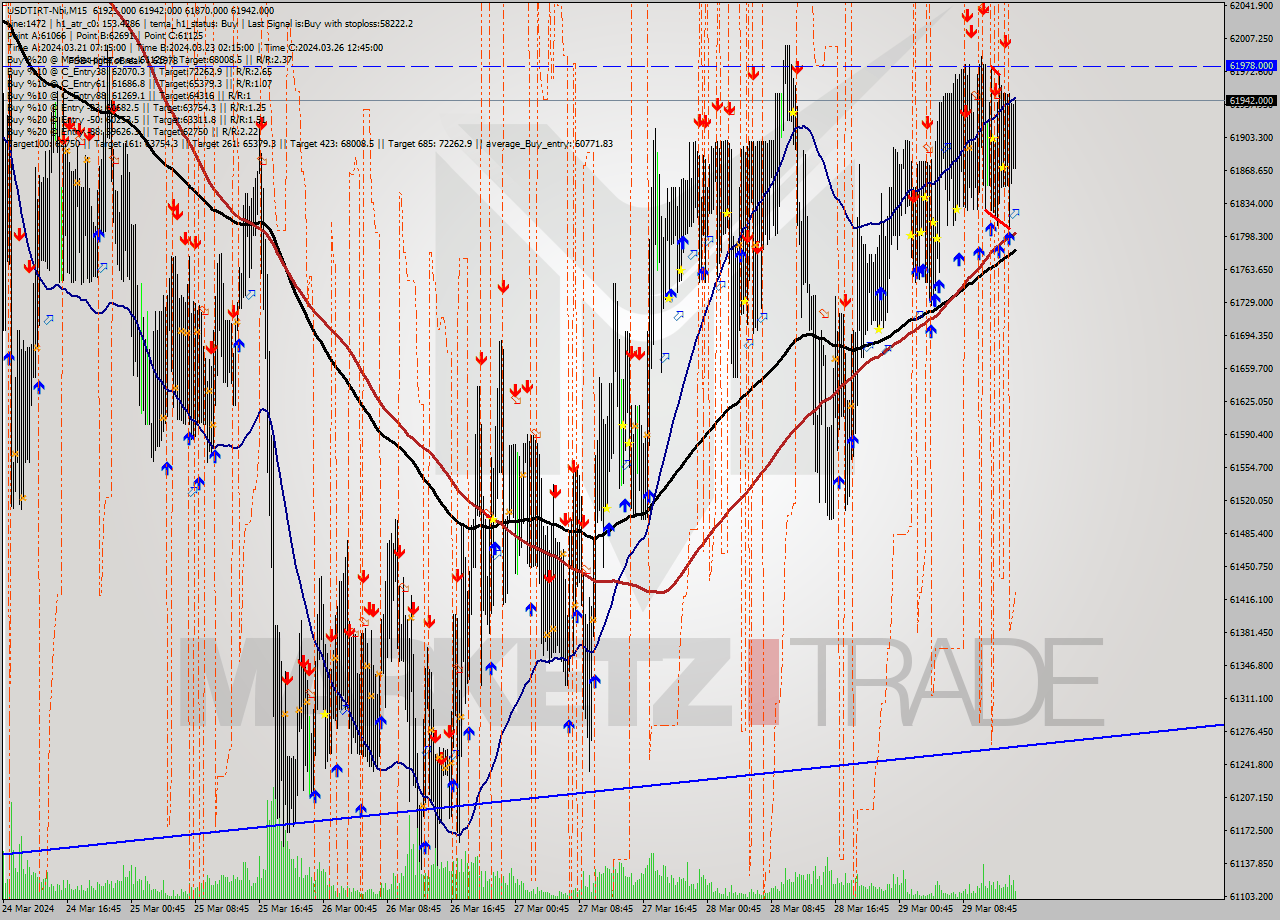Click the 61554.700 price axis label
The image size is (1280, 920).
click(x=1251, y=467)
